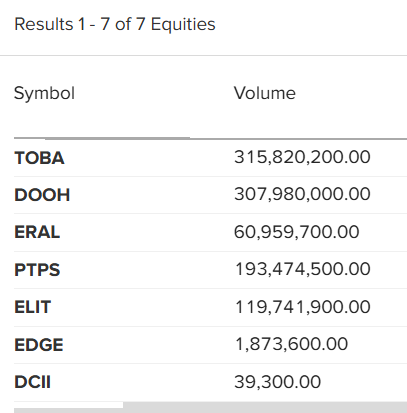Select TOBA volume 315,820,200.00 cell
Viewport: 407px width, 413px height.
click(x=302, y=157)
